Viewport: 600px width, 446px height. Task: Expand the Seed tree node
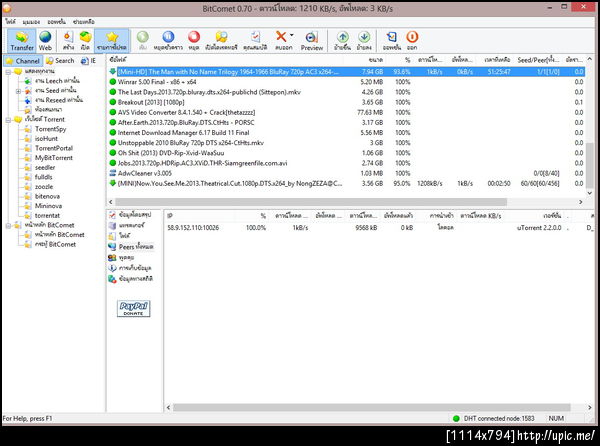[x=18, y=91]
